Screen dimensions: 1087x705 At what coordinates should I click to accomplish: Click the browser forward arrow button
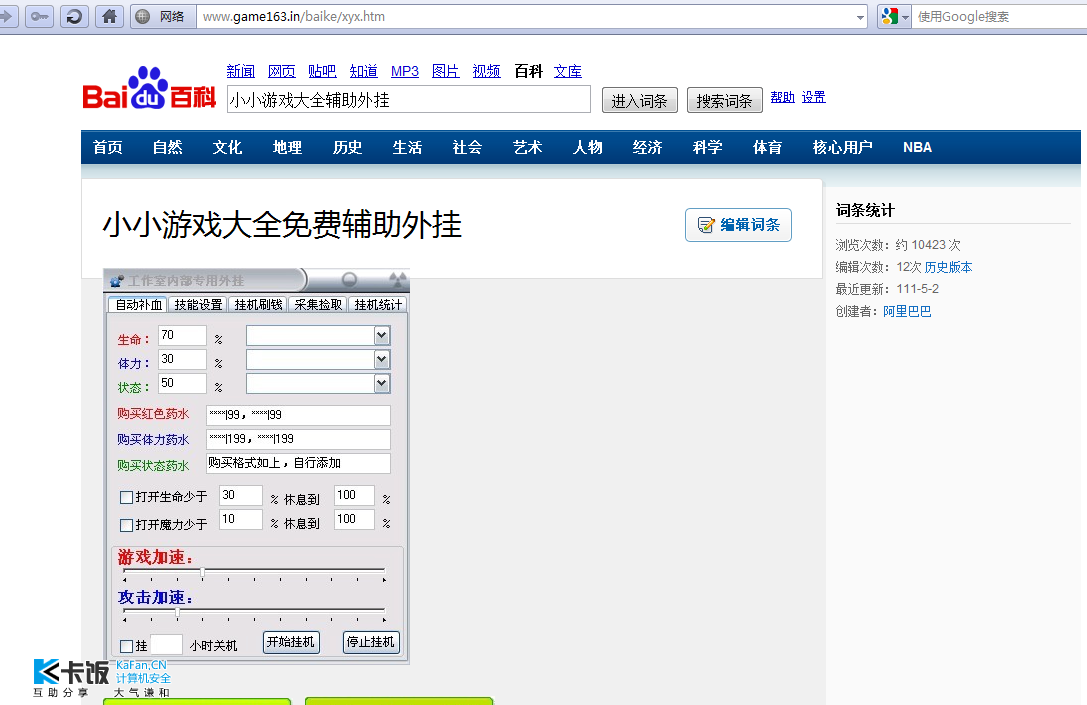coord(7,16)
